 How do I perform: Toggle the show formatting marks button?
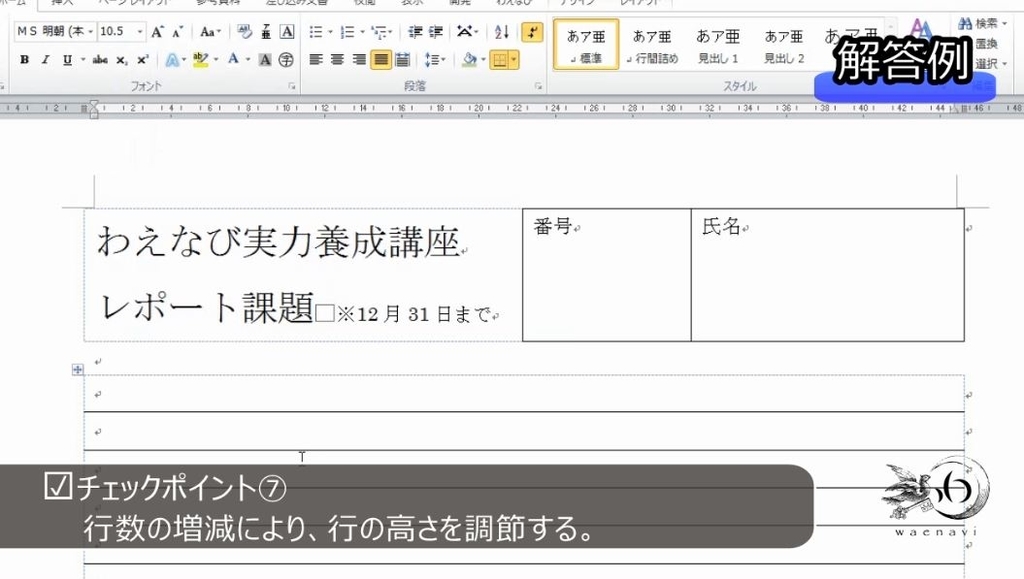[531, 31]
